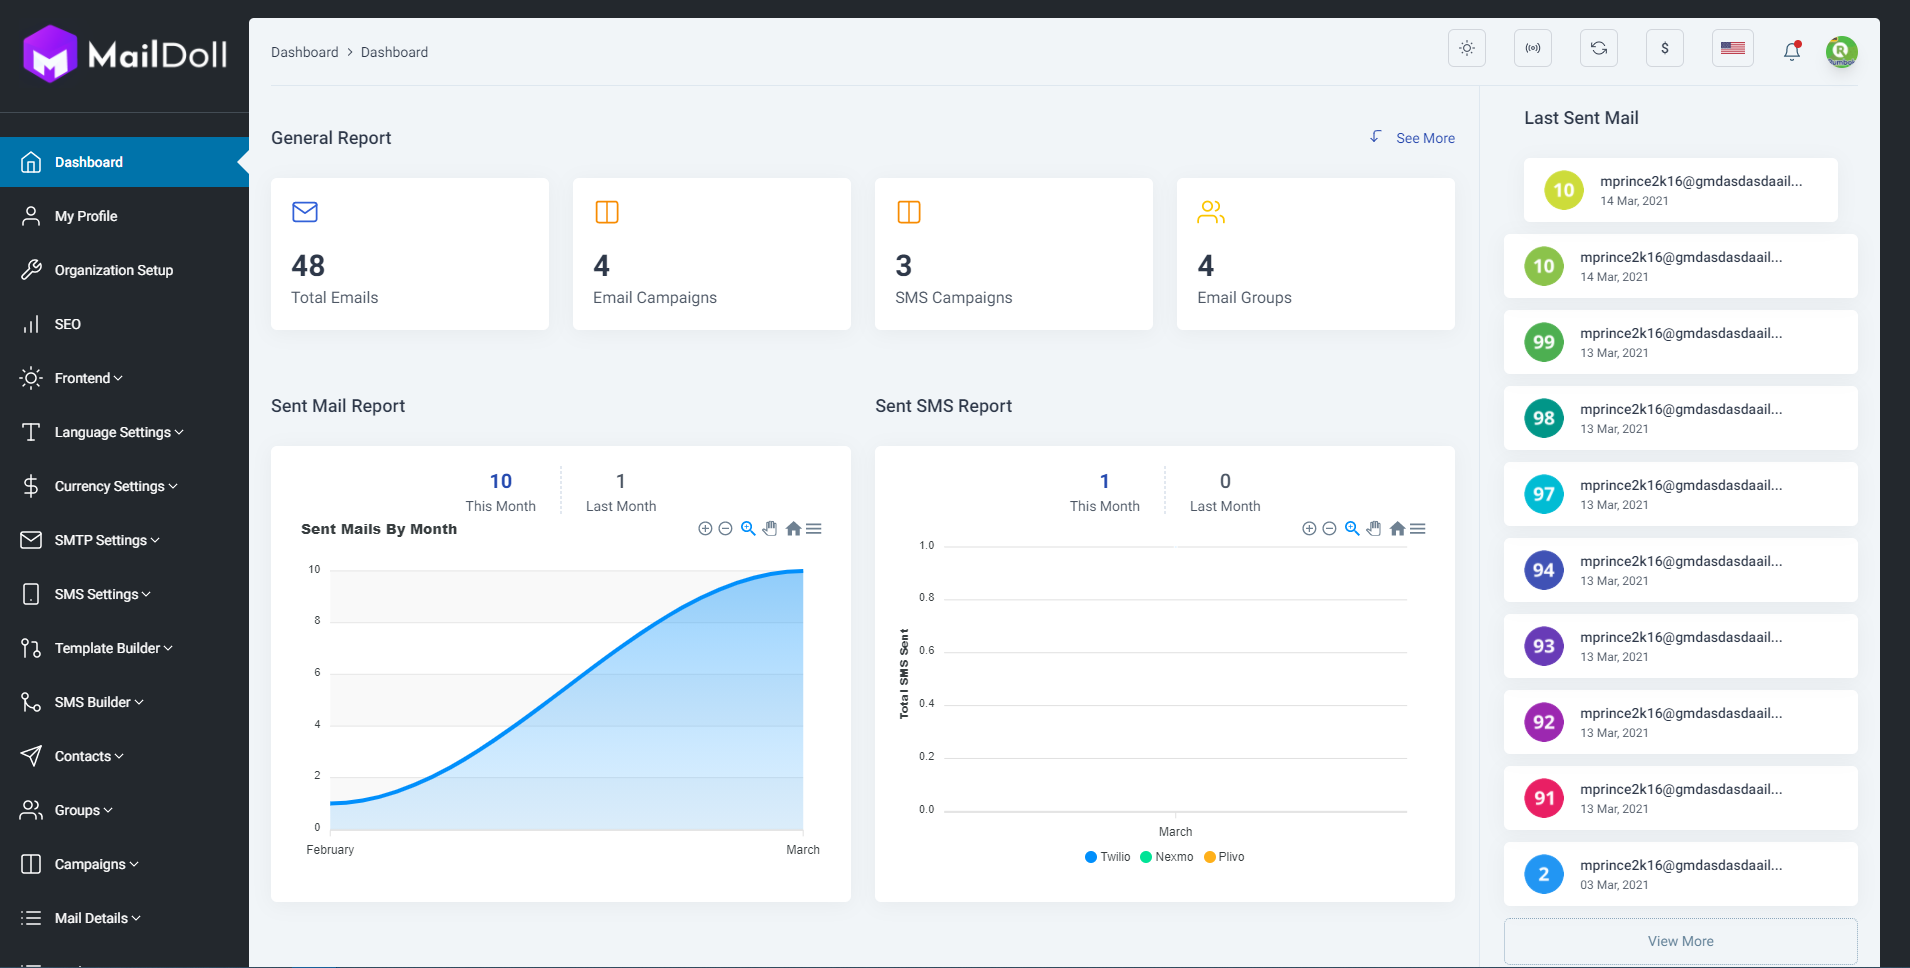
Task: Toggle Plivo series in legend
Action: tap(1225, 857)
